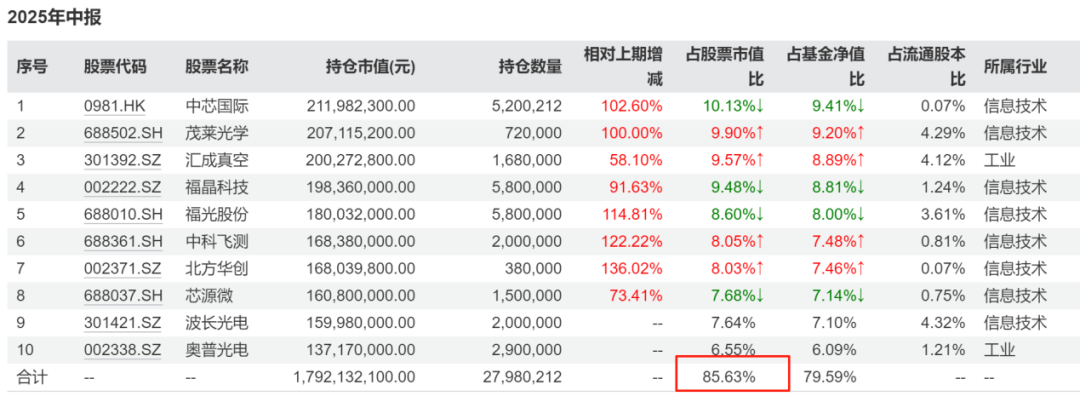Click the 持仓数量 column header

(x=530, y=67)
